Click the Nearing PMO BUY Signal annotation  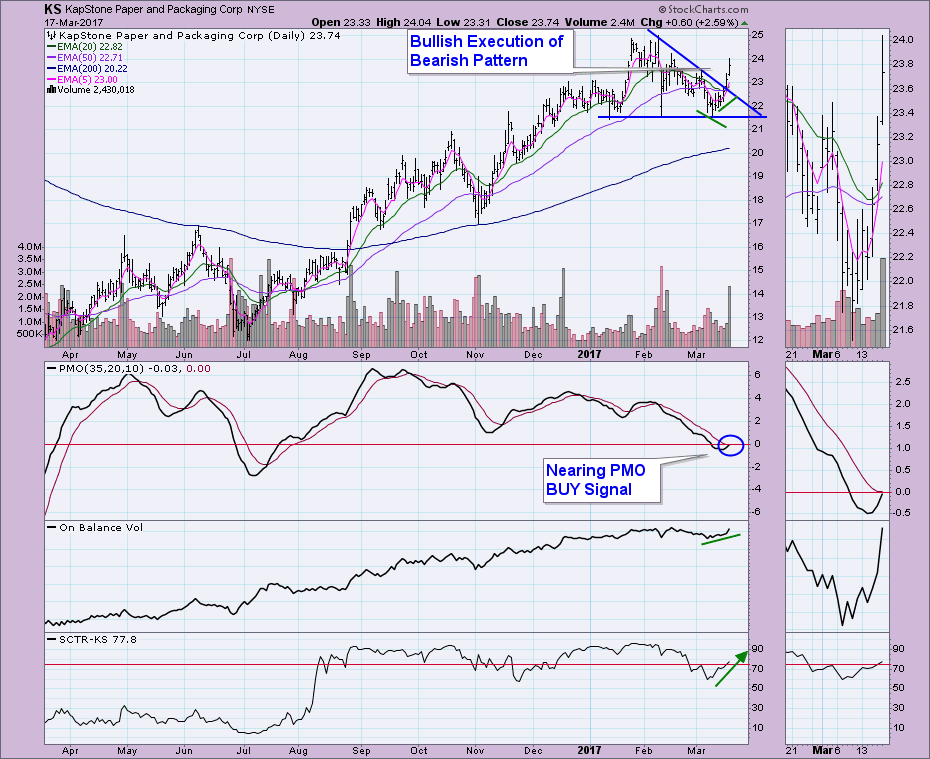[x=600, y=479]
